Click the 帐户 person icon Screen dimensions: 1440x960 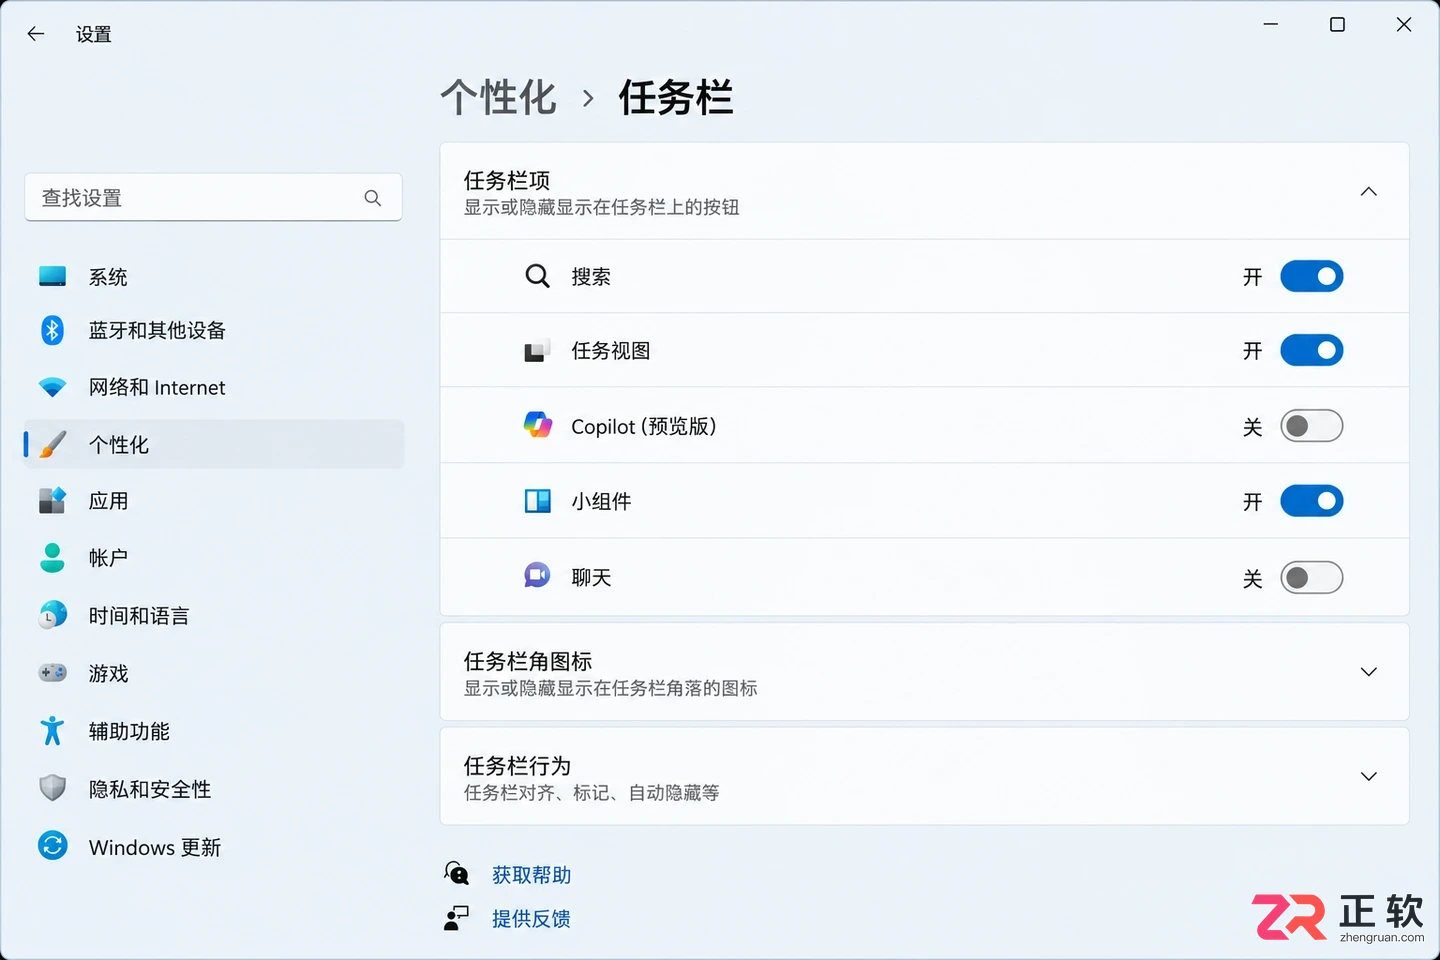[x=52, y=558]
